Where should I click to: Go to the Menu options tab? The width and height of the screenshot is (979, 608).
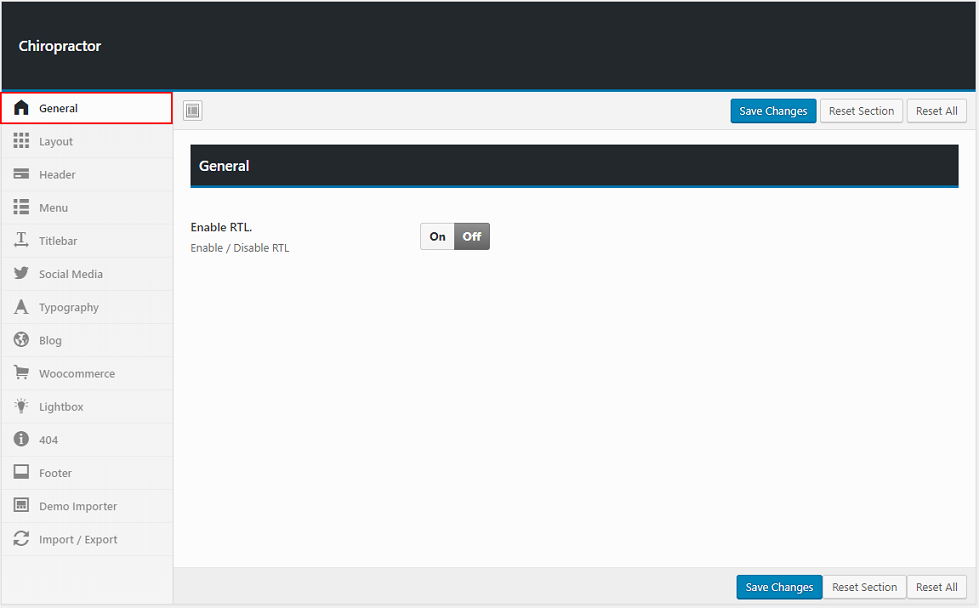(54, 208)
